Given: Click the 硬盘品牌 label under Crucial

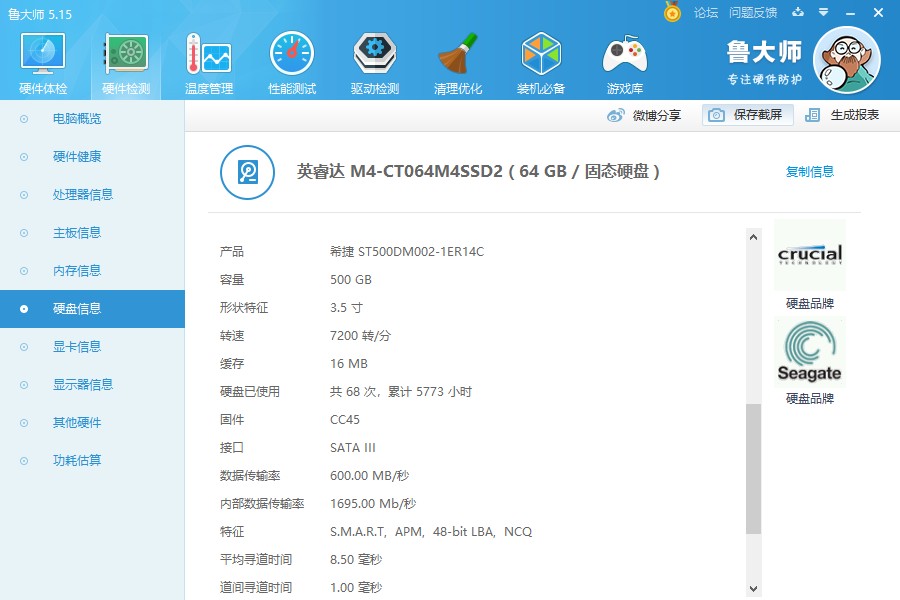Looking at the screenshot, I should (809, 303).
